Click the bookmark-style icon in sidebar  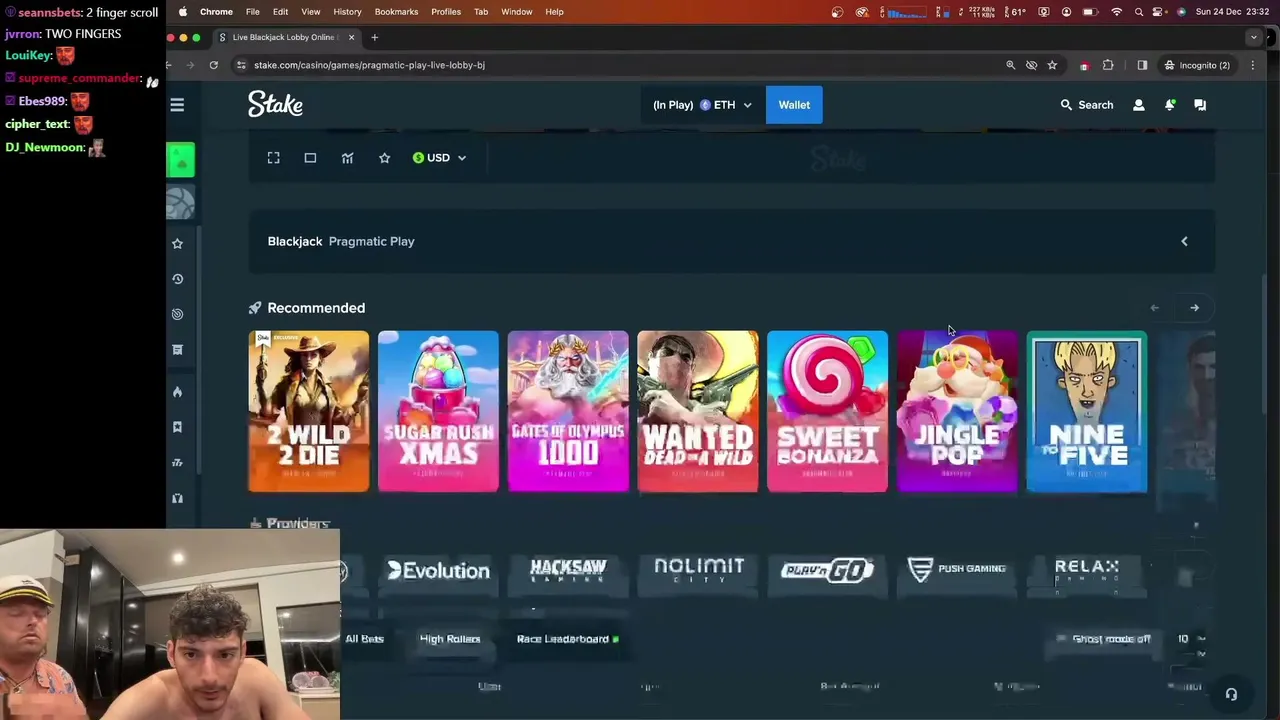[177, 427]
